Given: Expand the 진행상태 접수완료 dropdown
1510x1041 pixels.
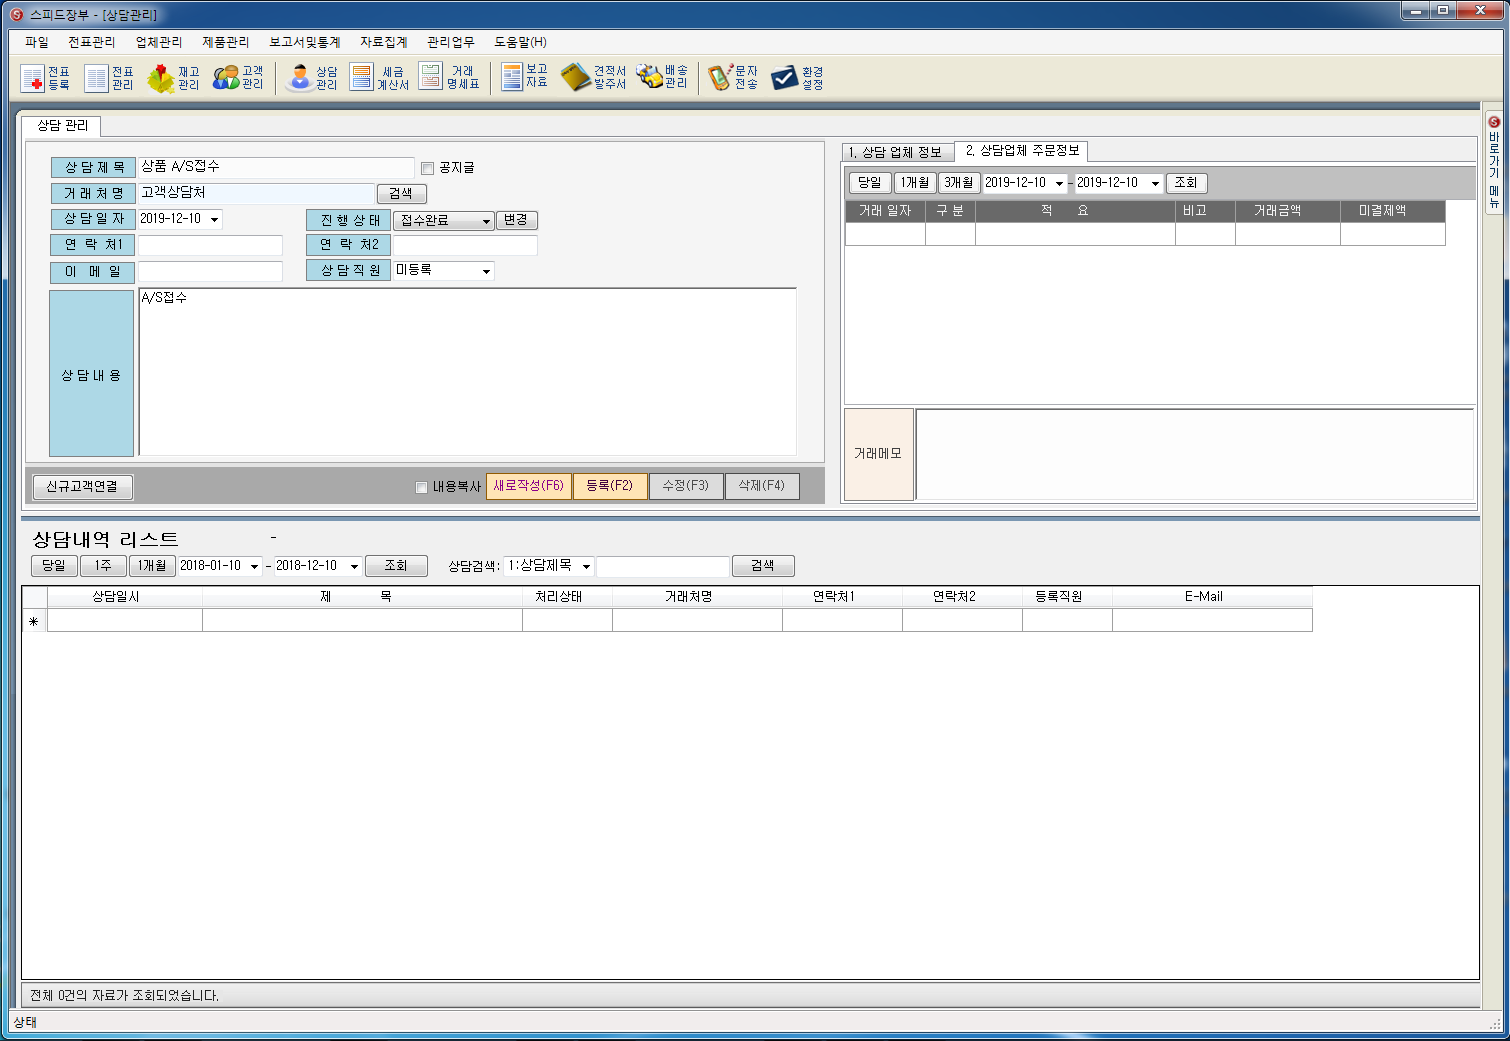Looking at the screenshot, I should click(486, 221).
